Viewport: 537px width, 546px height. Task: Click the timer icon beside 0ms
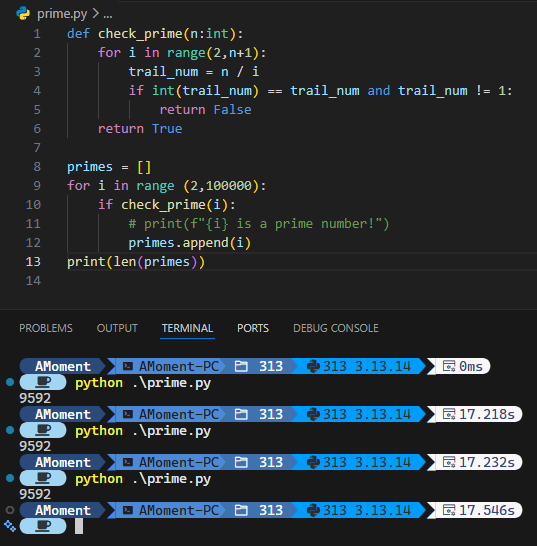[449, 366]
